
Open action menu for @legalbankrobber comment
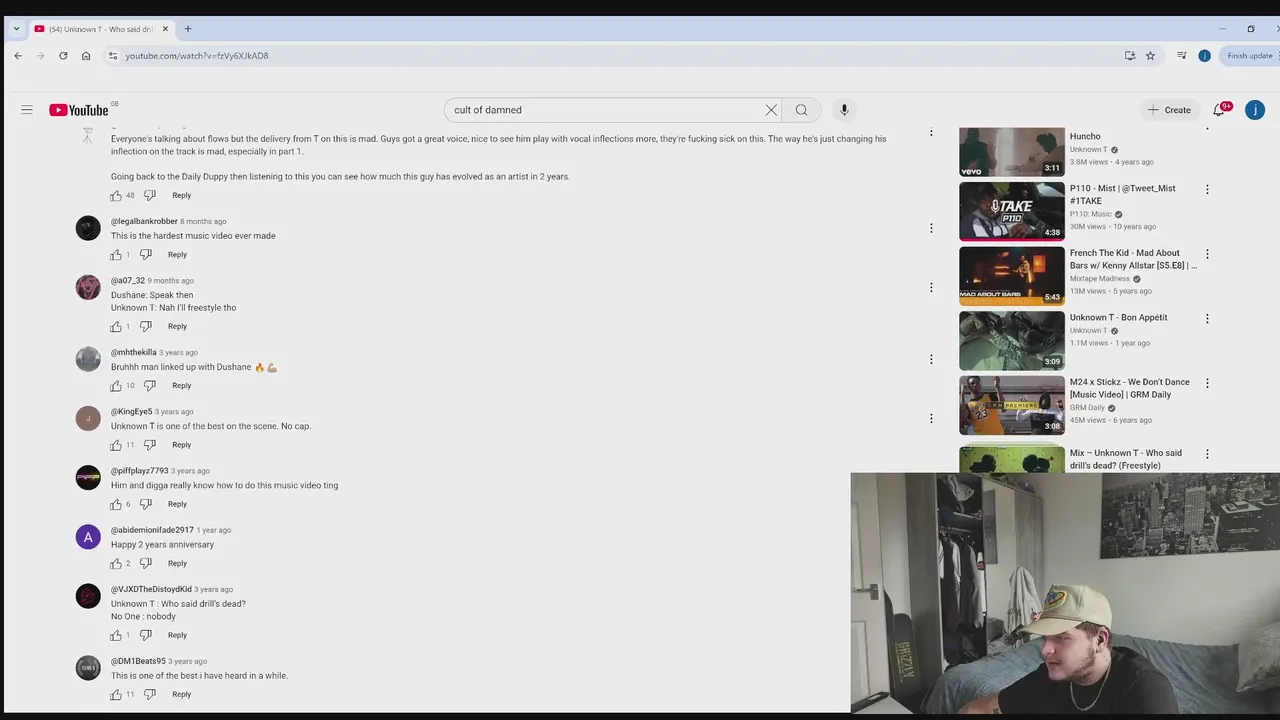coord(931,228)
